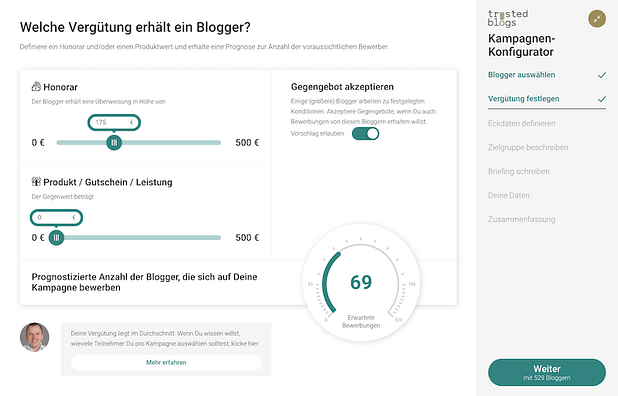Toggle the Vorschlag erlauben switch

coord(365,134)
